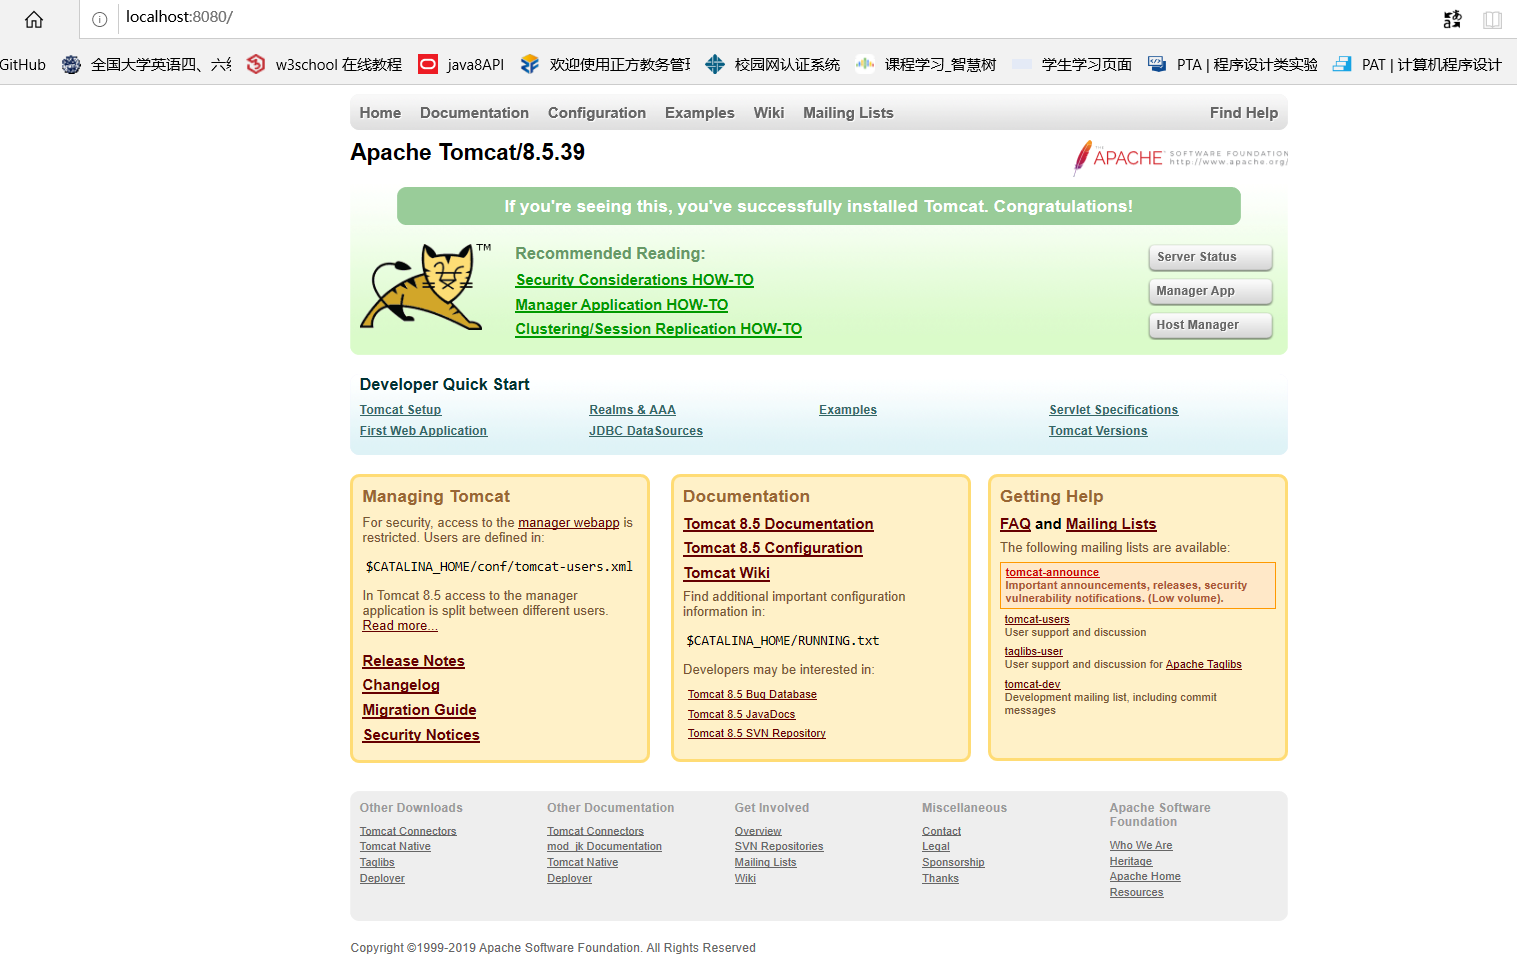This screenshot has width=1517, height=962.
Task: Open the Who We Are footer link
Action: click(x=1141, y=846)
